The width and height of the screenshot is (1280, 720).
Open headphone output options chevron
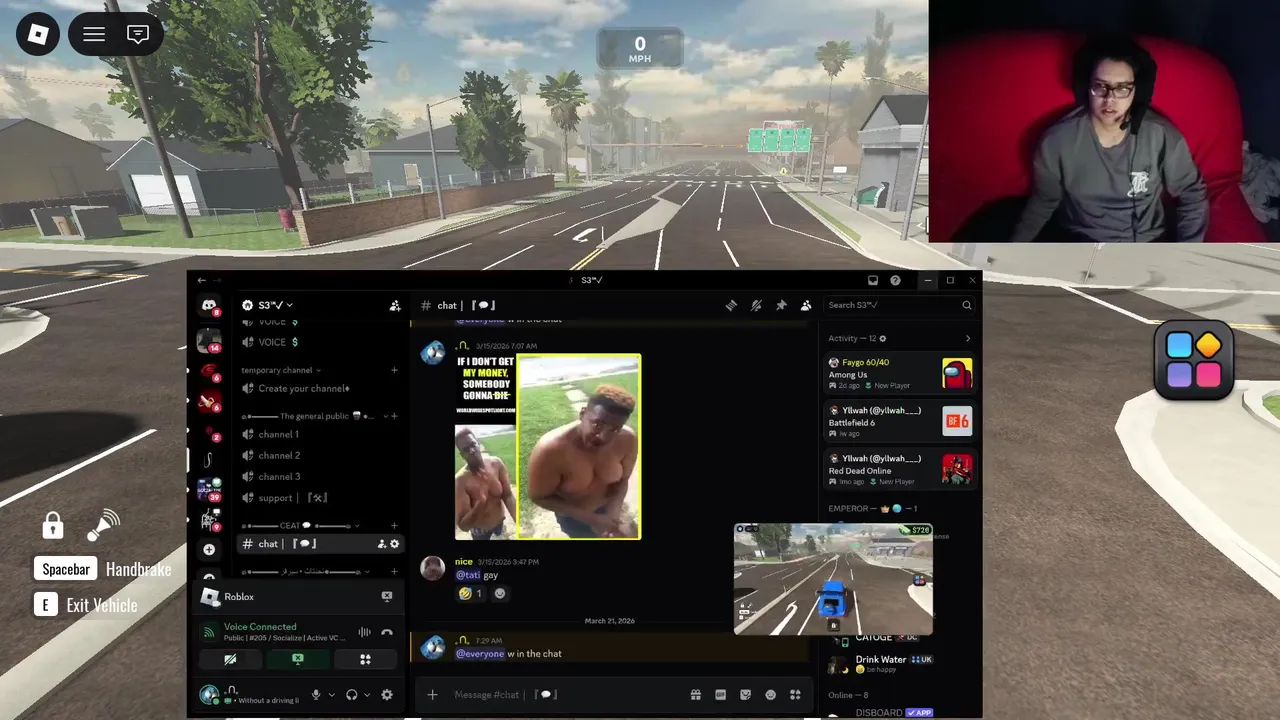367,695
